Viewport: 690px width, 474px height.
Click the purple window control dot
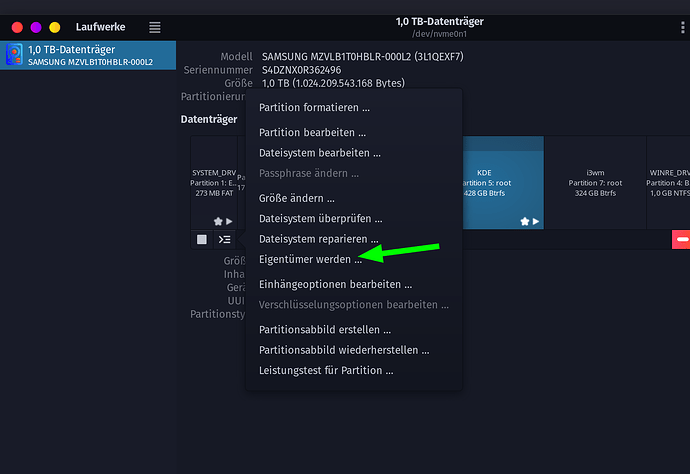35,27
